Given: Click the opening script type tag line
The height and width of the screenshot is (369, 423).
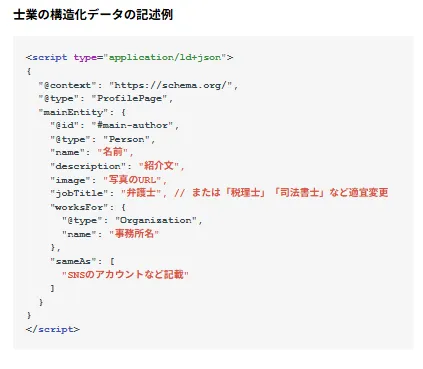Looking at the screenshot, I should tap(129, 57).
